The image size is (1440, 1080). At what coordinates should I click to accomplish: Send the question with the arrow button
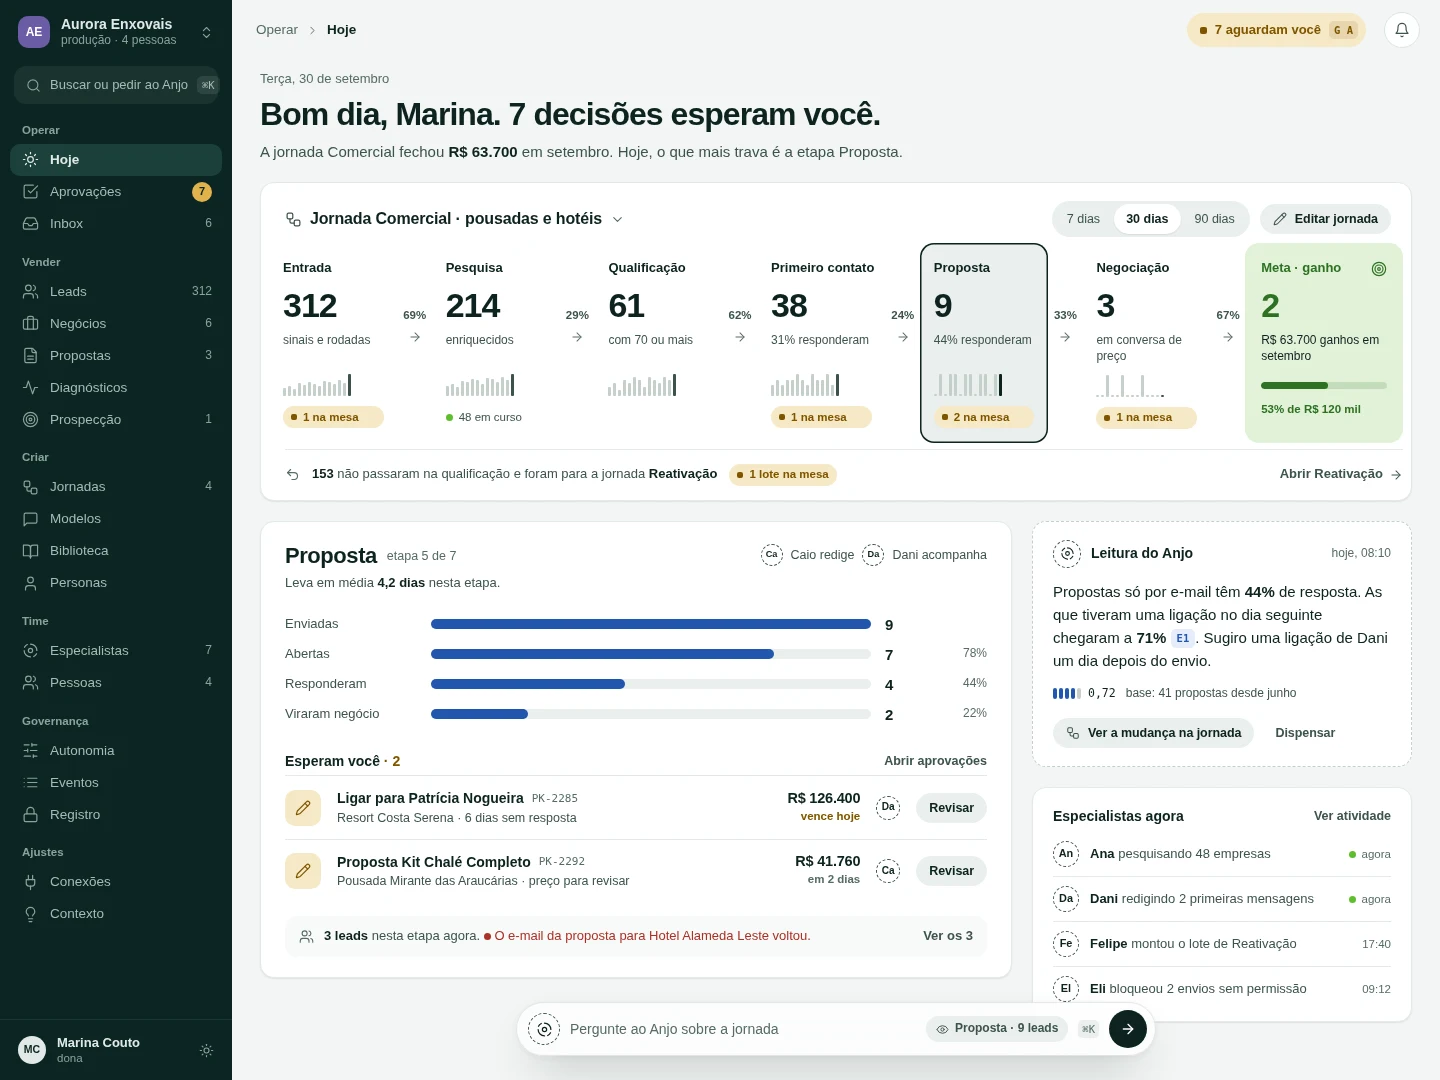point(1128,1029)
